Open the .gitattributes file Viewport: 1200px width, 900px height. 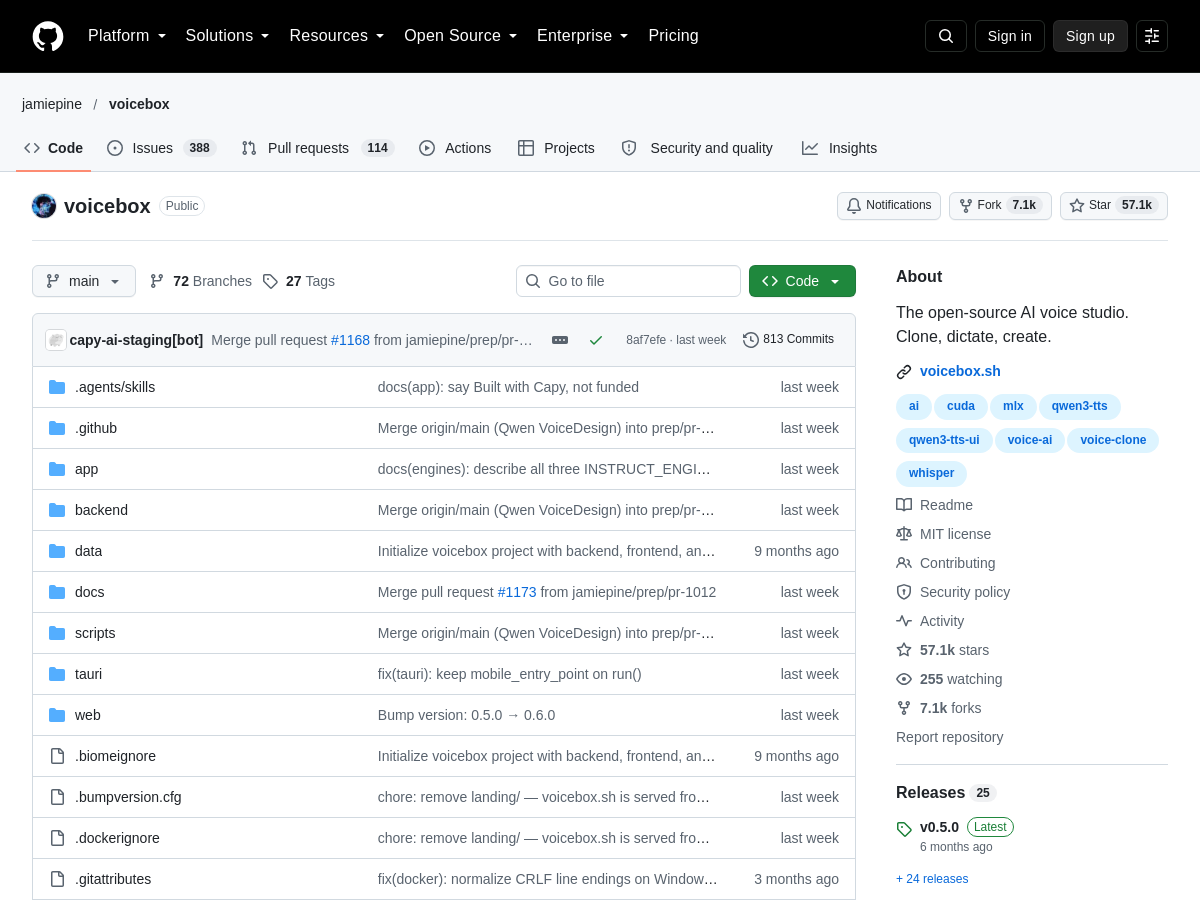pyautogui.click(x=113, y=879)
